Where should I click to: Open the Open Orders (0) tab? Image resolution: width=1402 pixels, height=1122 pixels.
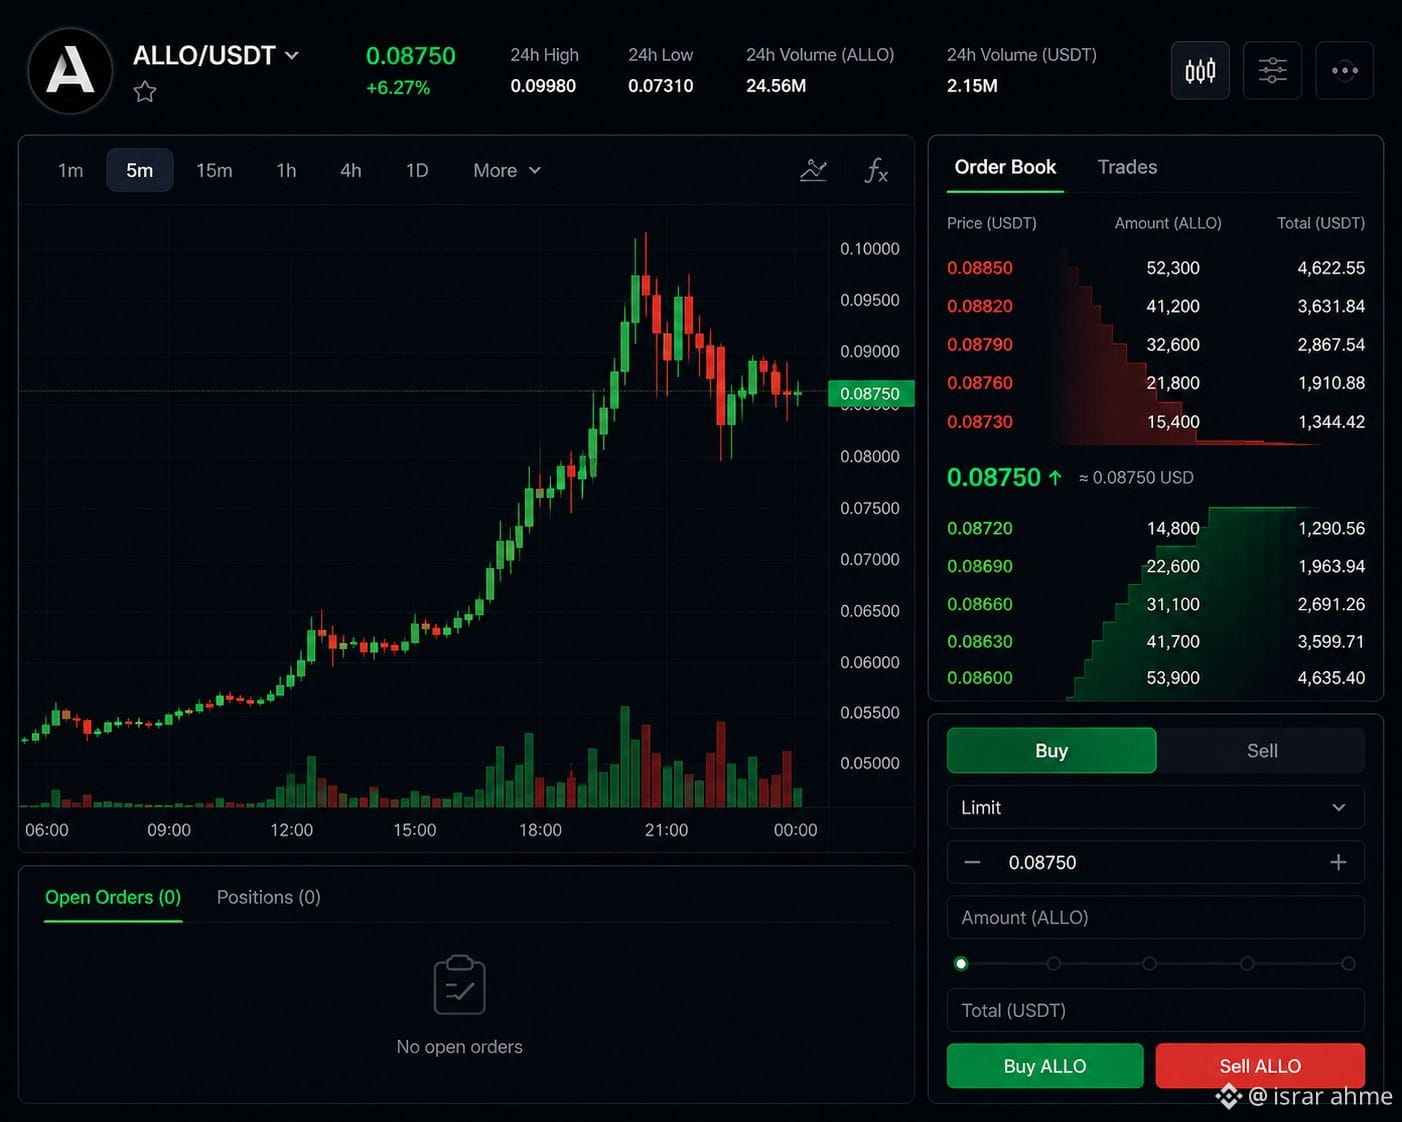point(113,897)
